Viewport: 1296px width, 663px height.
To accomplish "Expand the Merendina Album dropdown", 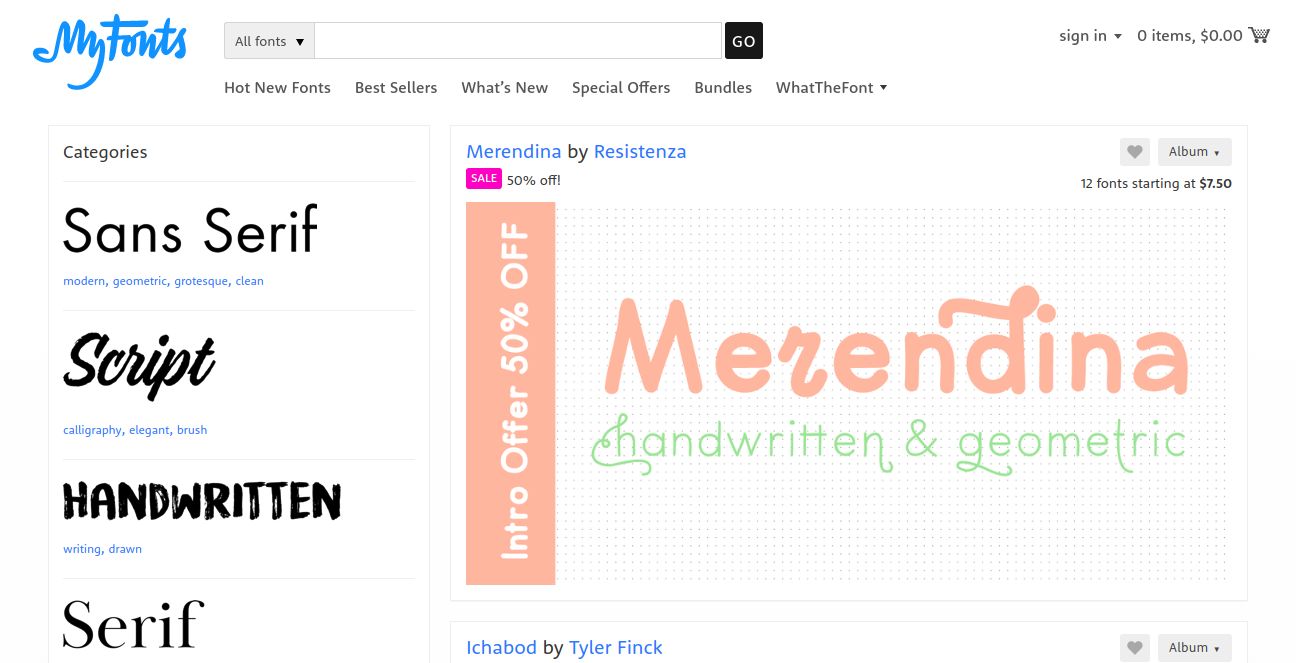I will tap(1194, 152).
